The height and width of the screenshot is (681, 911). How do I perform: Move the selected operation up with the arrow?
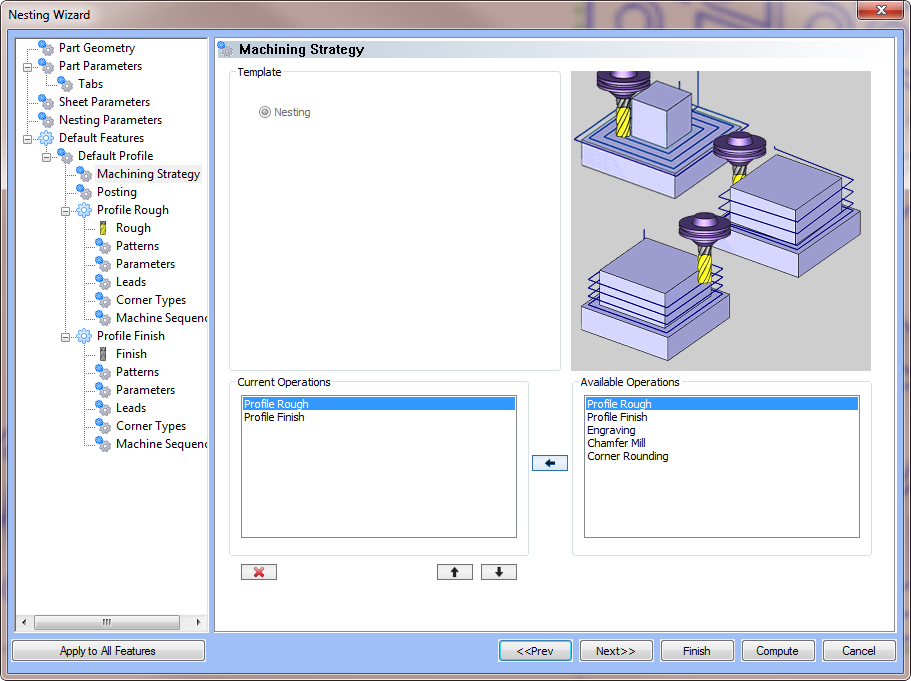point(454,572)
